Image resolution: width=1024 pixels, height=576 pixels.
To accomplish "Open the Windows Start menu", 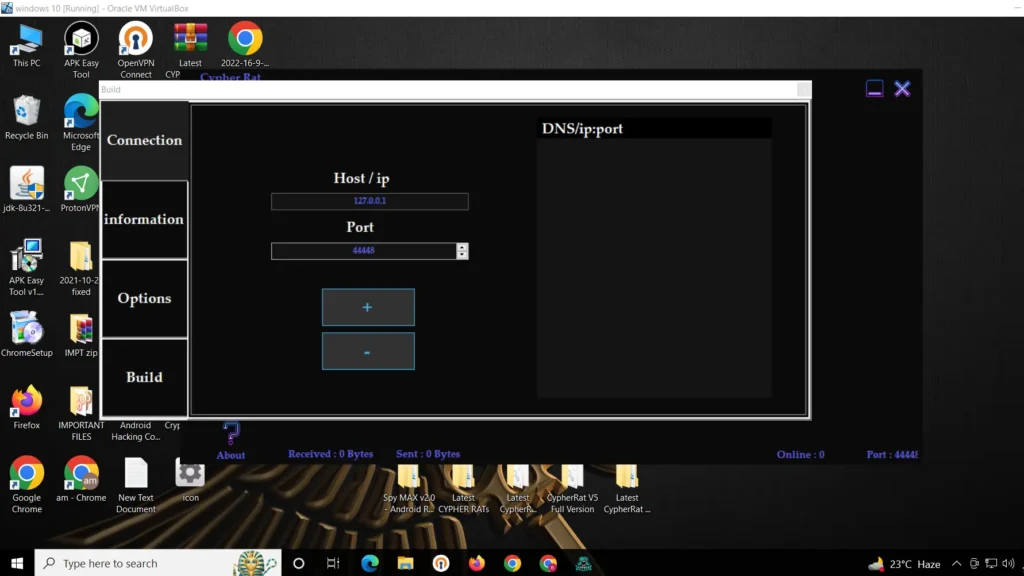I will point(17,563).
